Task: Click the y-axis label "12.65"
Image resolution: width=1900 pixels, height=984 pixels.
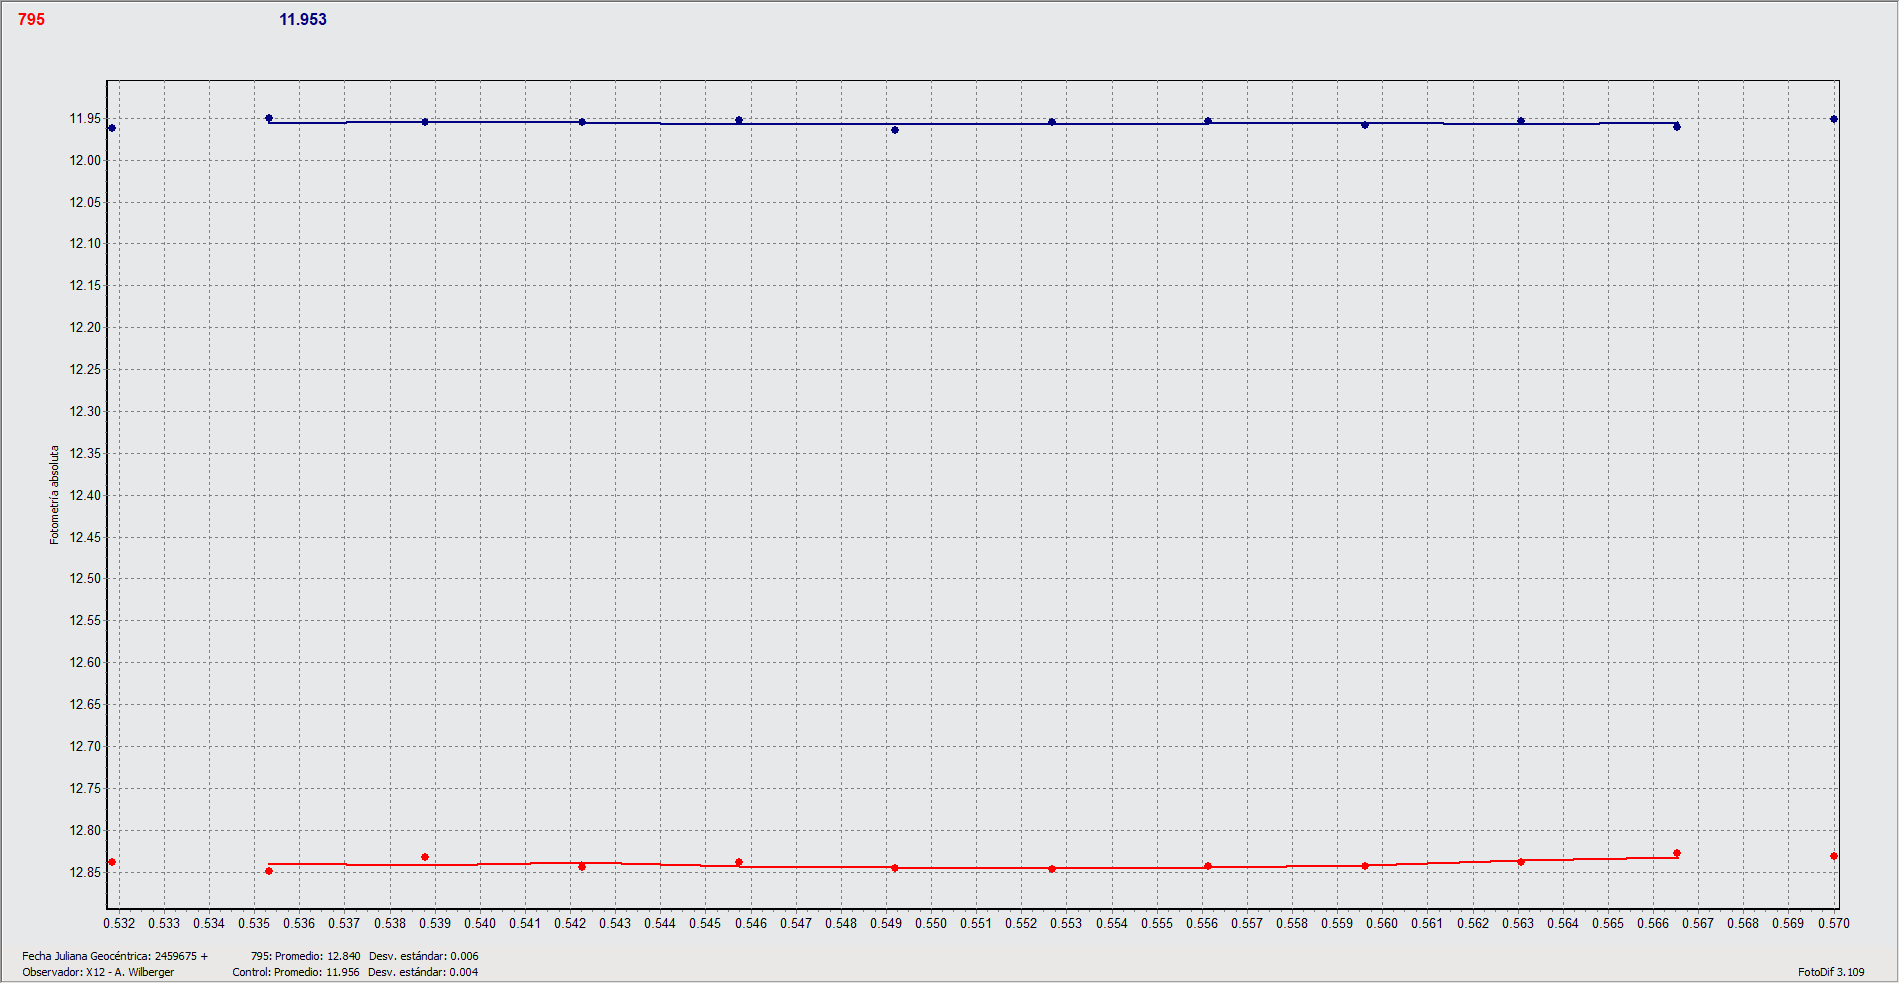Action: 85,704
